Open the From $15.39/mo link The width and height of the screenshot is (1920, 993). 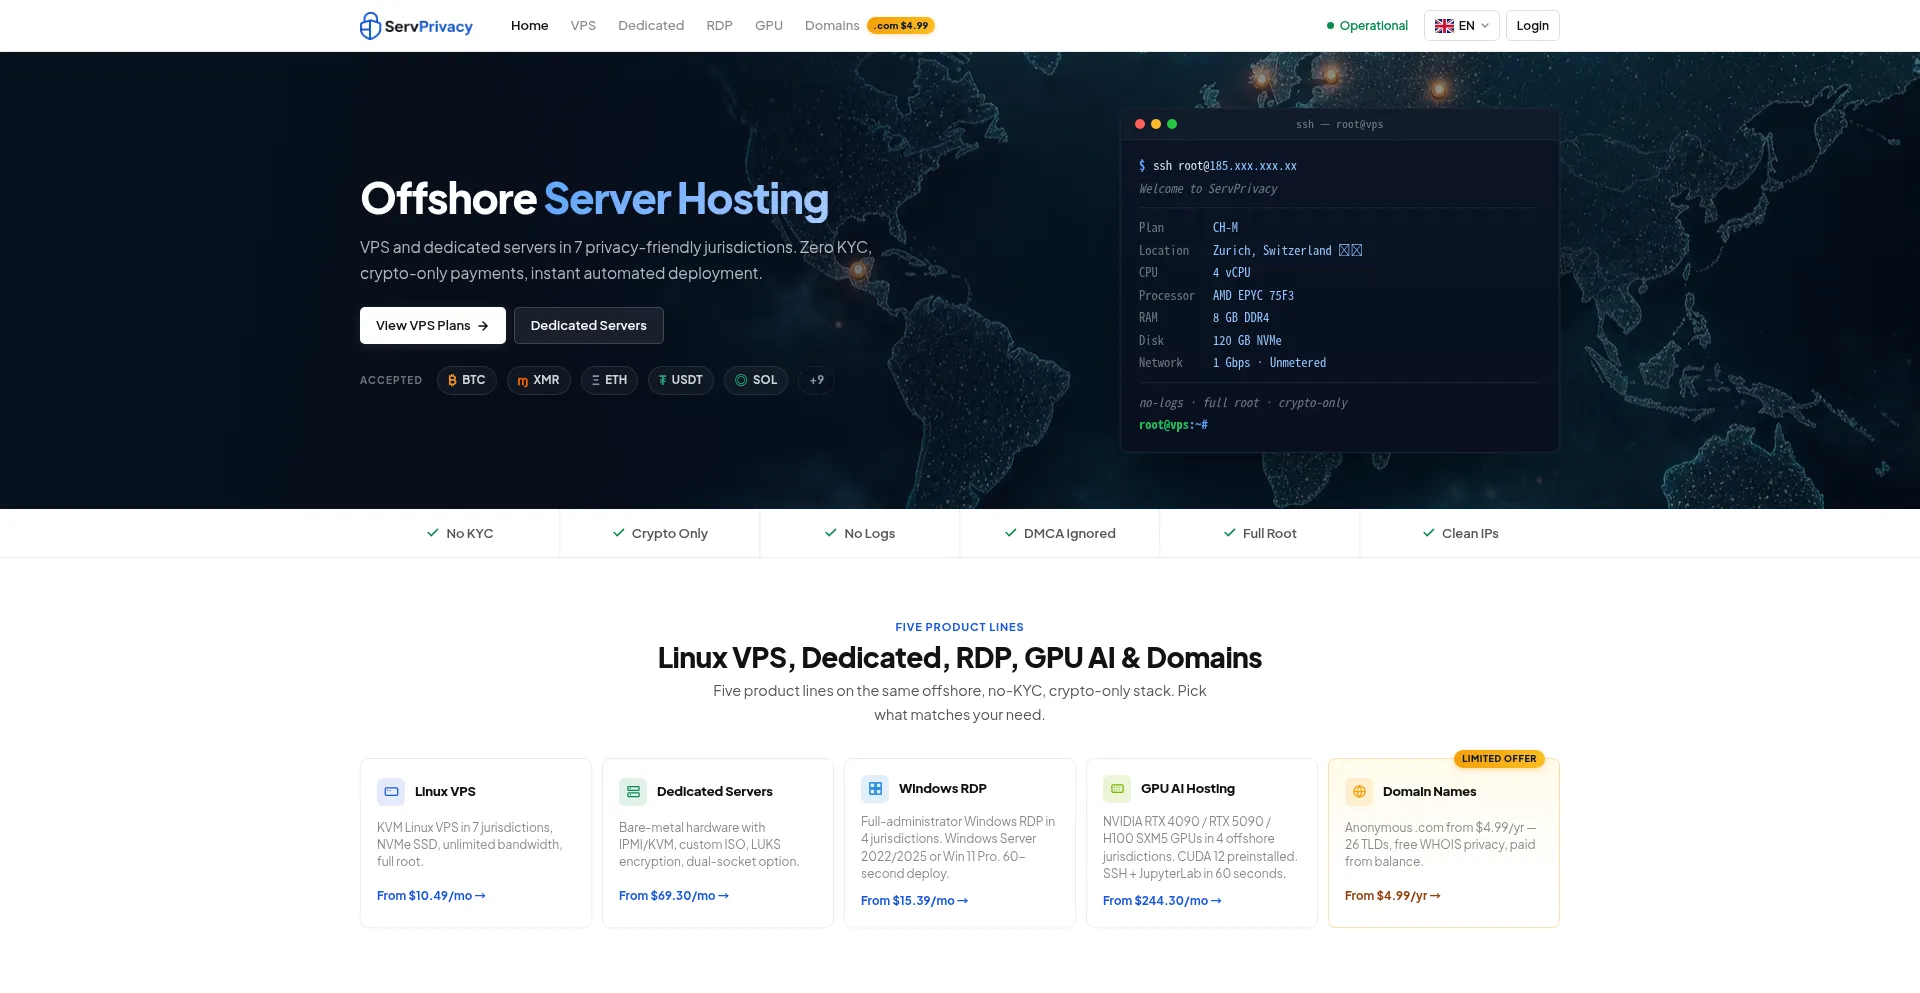click(914, 901)
